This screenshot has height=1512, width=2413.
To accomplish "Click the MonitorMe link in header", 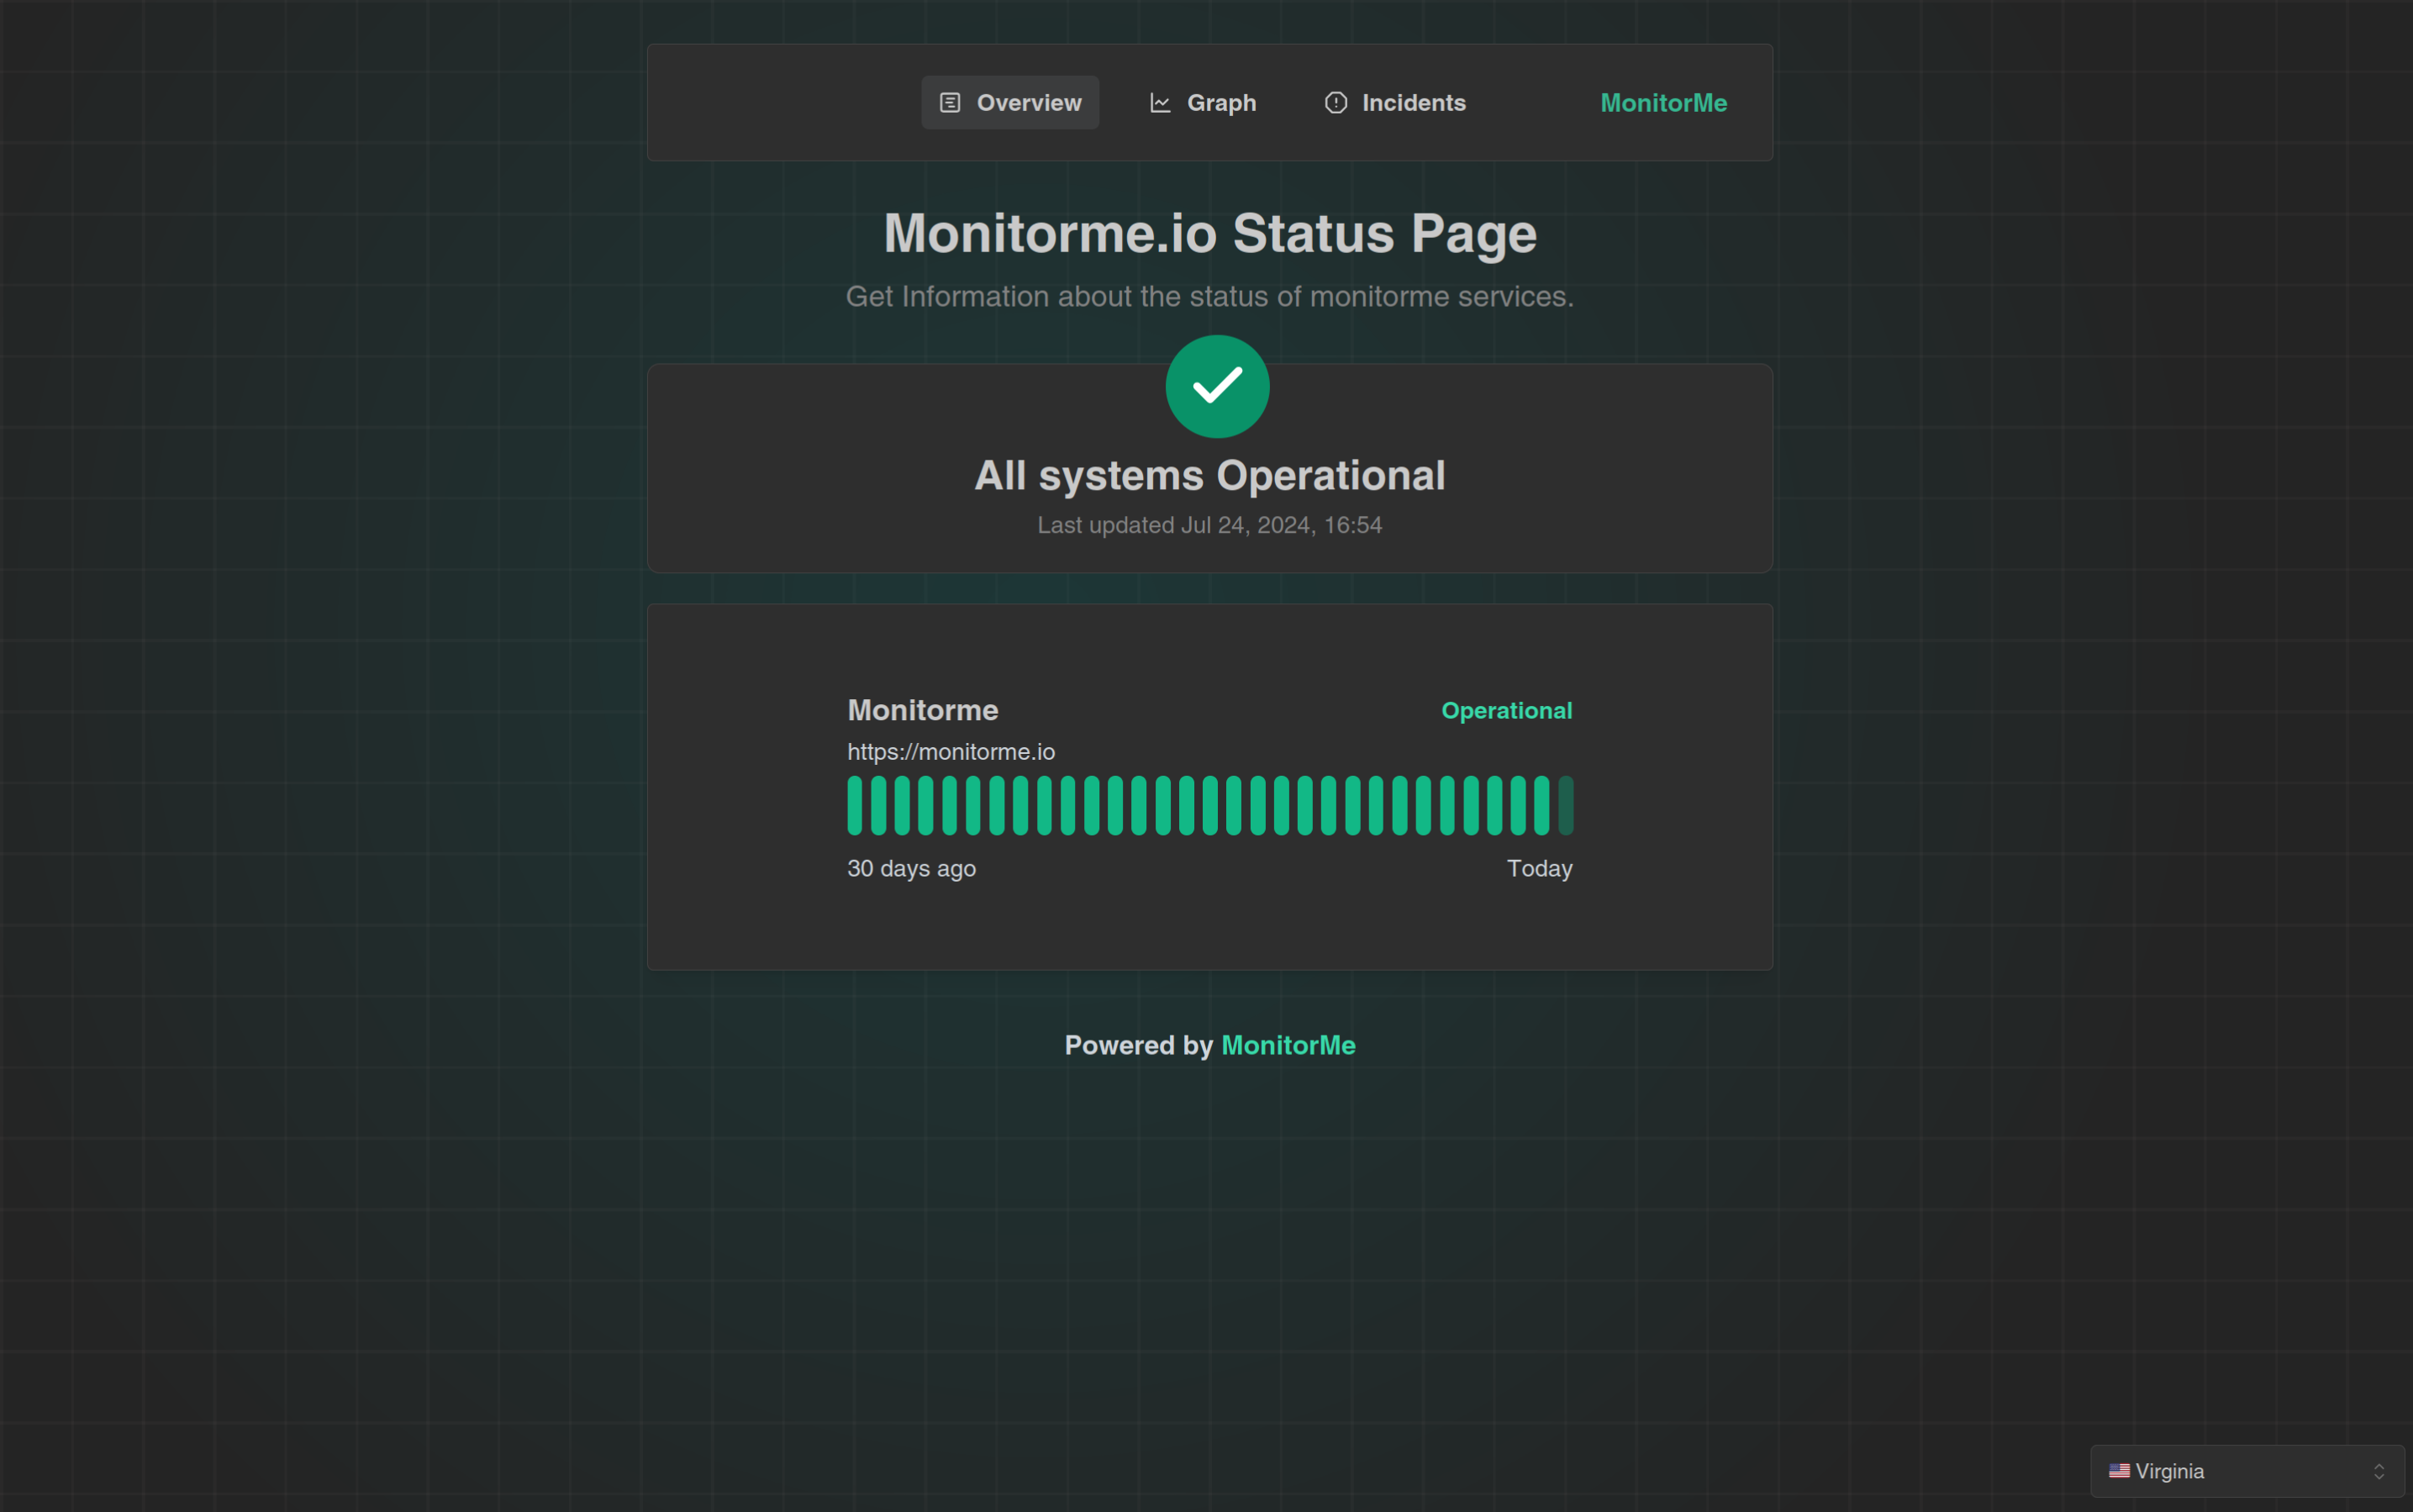I will (1663, 103).
